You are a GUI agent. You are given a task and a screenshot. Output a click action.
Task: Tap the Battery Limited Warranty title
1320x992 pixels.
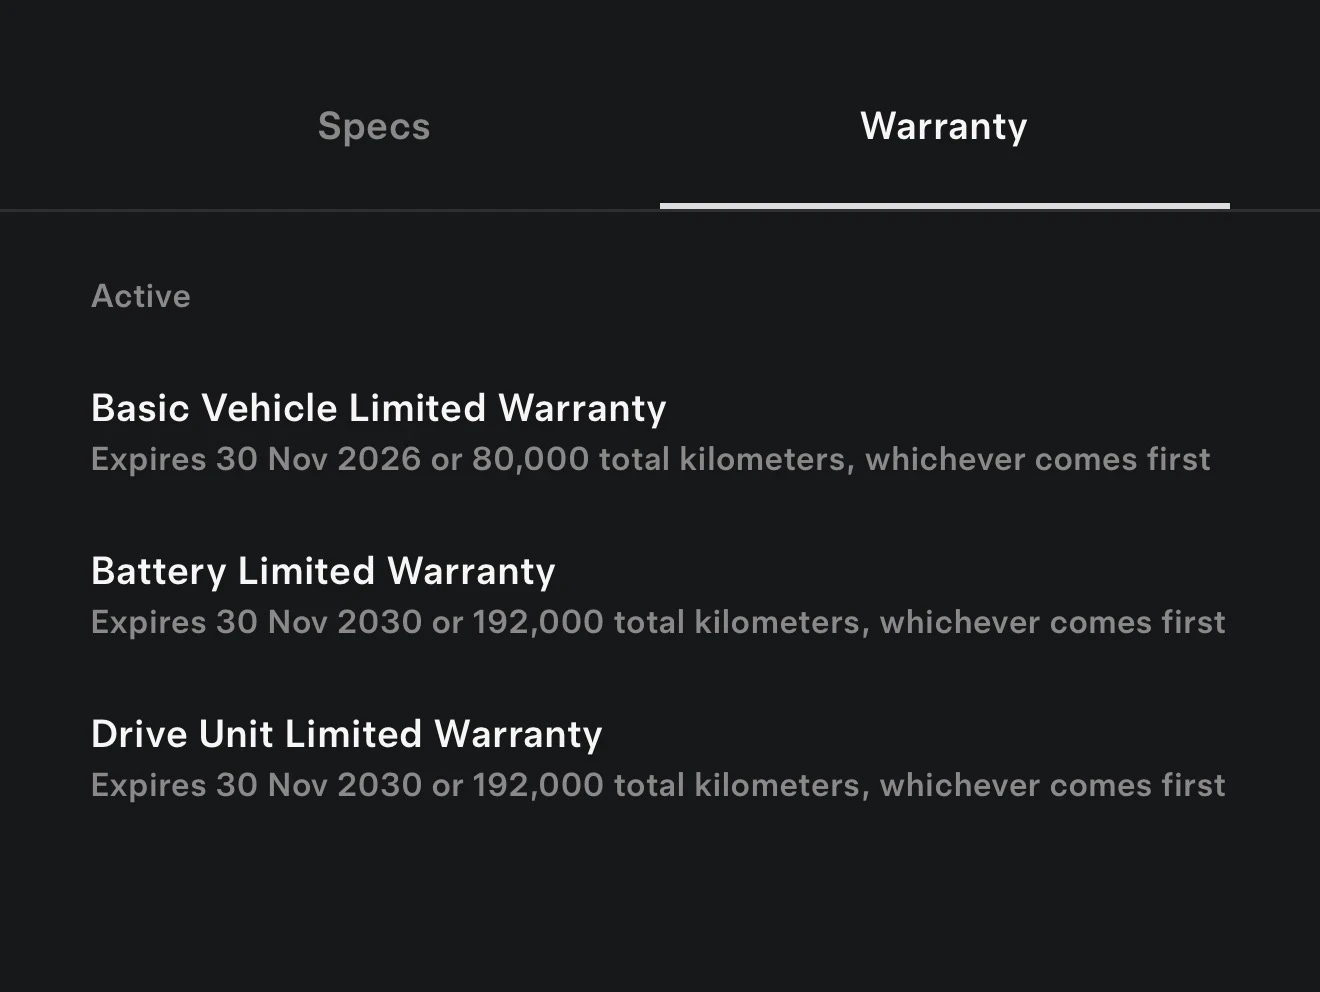(323, 571)
